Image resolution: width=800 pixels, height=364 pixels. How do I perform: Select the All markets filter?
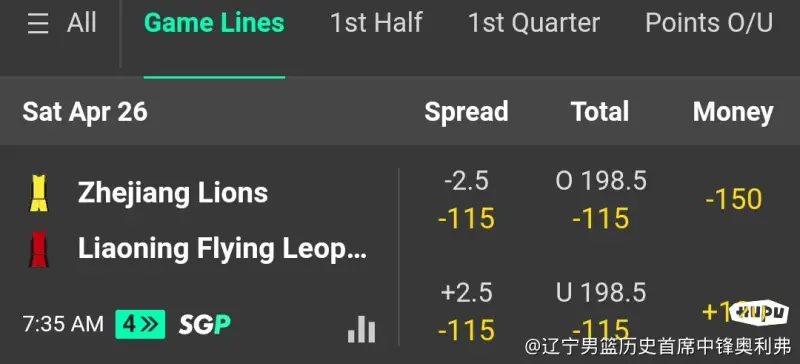pos(82,23)
